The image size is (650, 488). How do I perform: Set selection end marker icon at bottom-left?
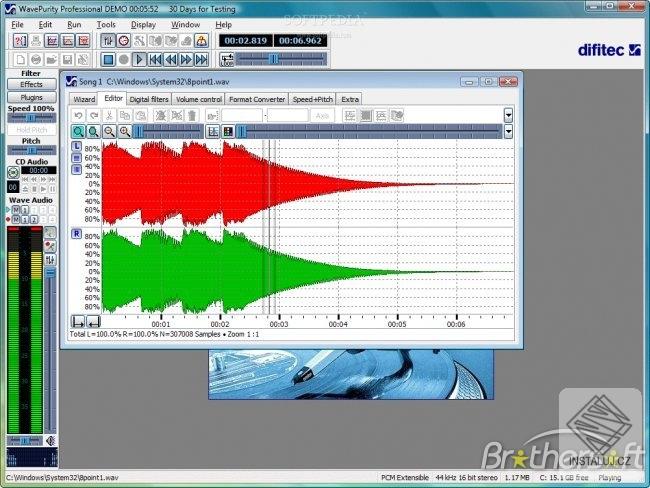pos(94,322)
